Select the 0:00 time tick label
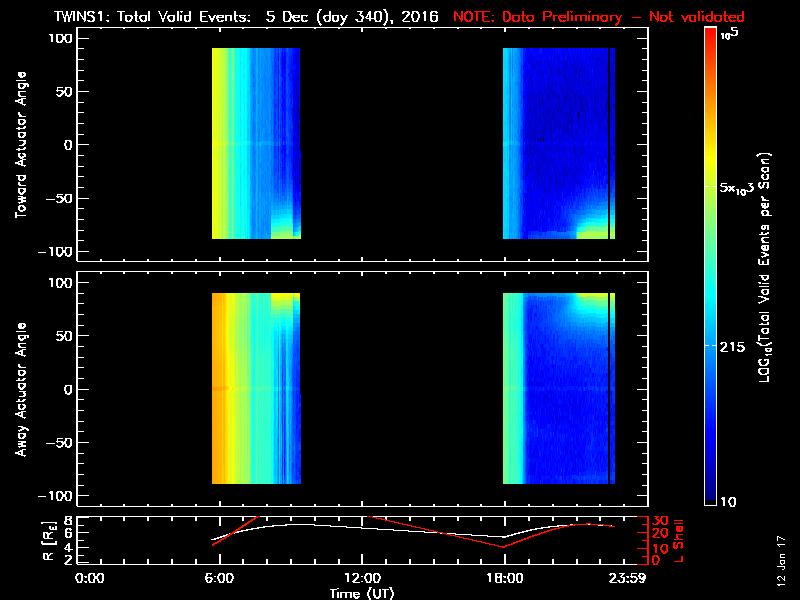The height and width of the screenshot is (600, 800). [x=89, y=578]
